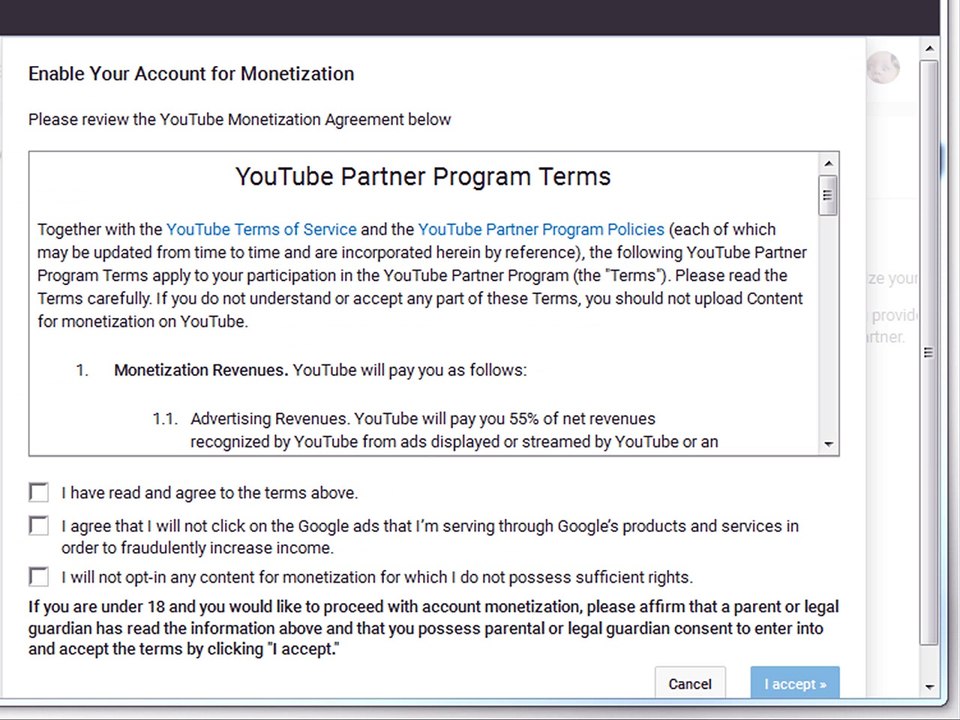Click the terms box scrollbar thumb

click(x=828, y=195)
